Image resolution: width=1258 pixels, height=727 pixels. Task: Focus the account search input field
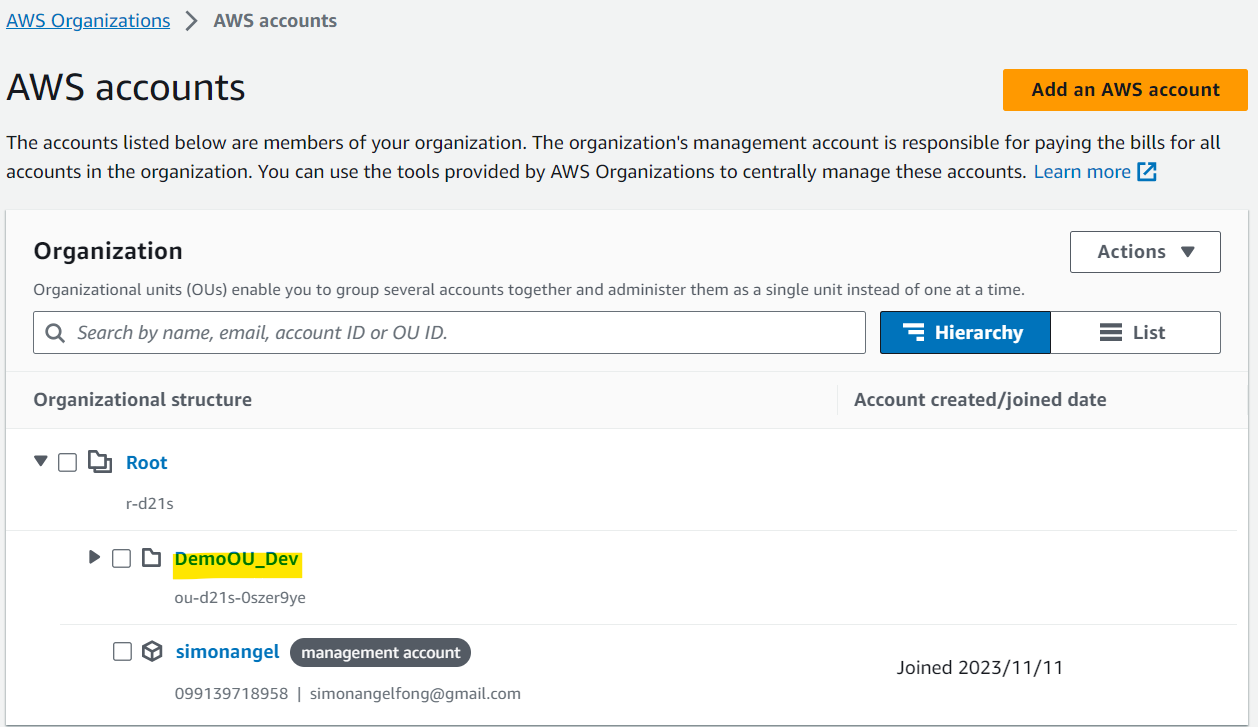(449, 333)
